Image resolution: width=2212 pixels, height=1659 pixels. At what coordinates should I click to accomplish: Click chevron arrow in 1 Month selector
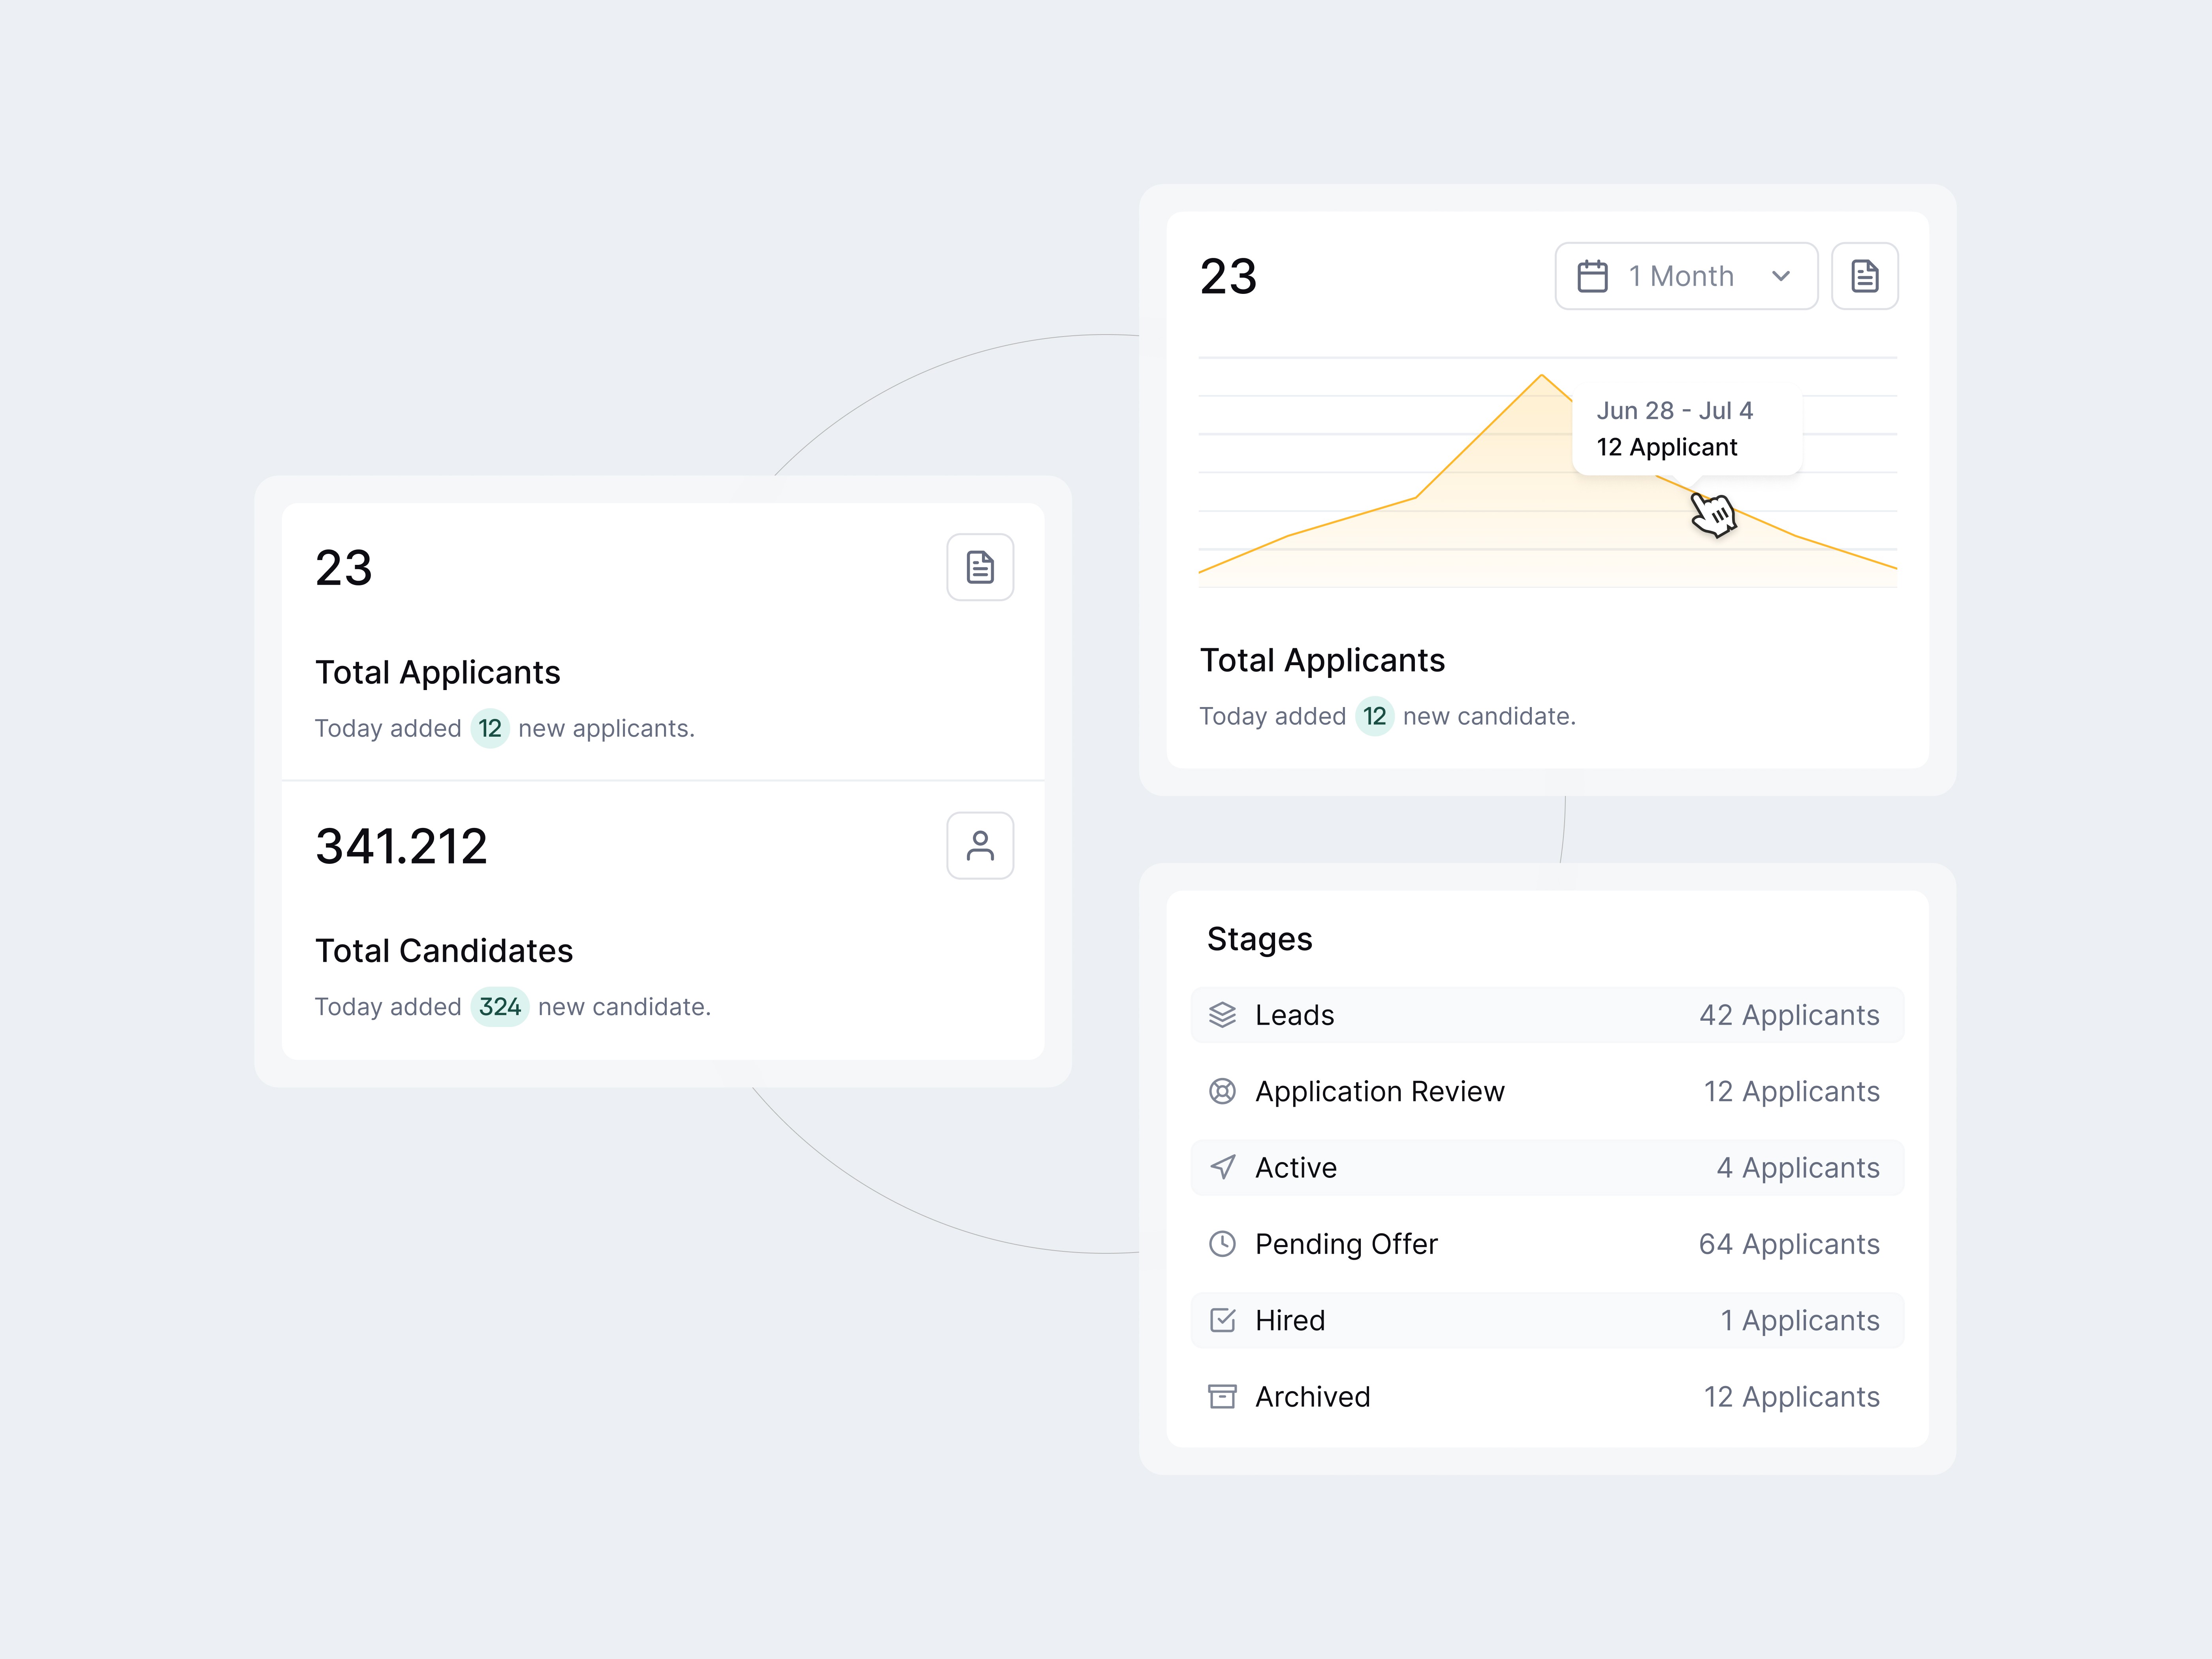1781,276
